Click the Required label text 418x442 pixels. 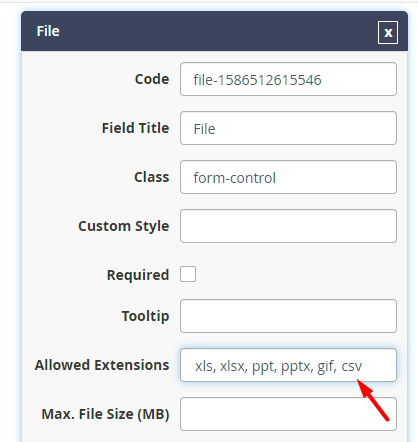click(138, 275)
